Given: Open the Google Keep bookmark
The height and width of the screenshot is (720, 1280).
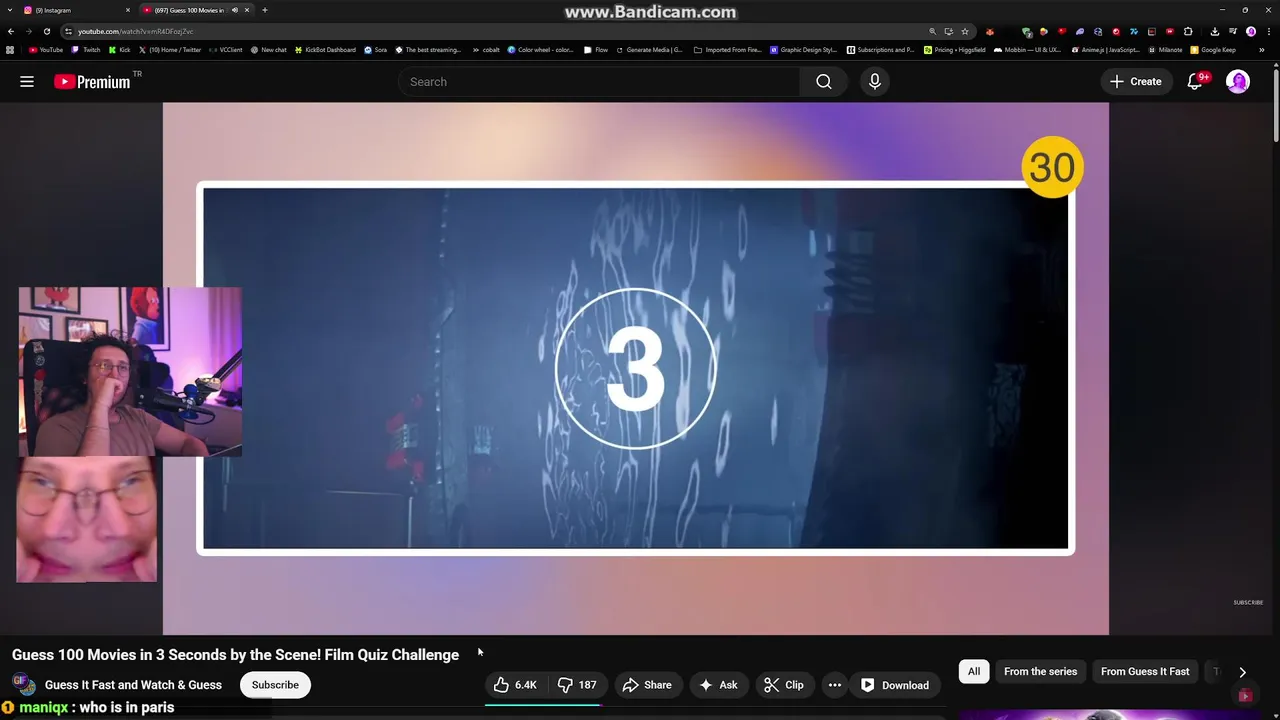Looking at the screenshot, I should point(1213,49).
